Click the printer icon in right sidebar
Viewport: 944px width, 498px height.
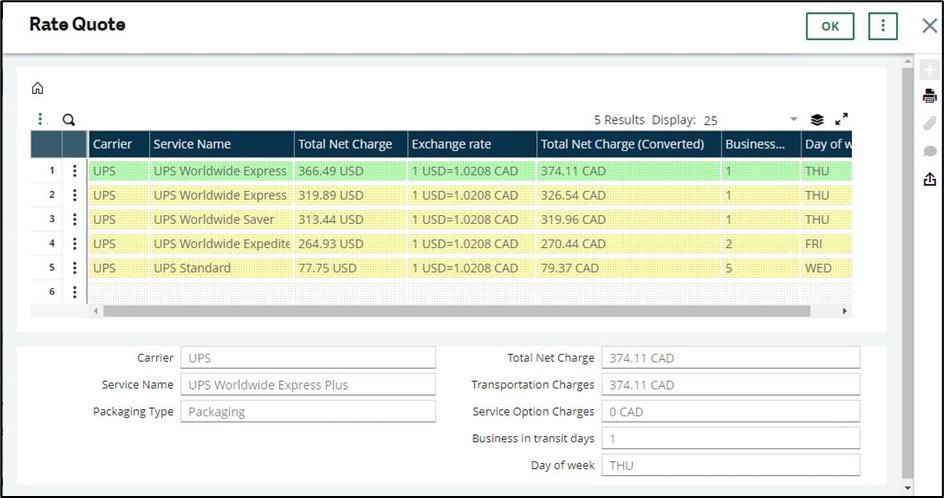coord(930,95)
